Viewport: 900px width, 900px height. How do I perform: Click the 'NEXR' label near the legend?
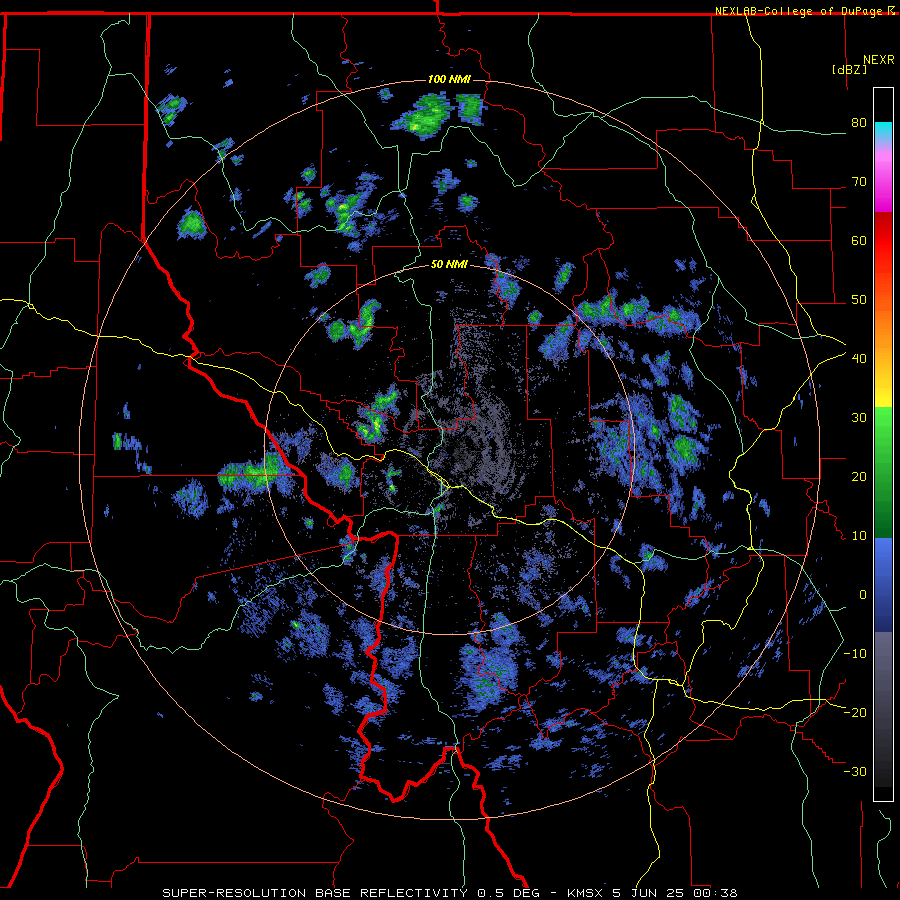879,60
